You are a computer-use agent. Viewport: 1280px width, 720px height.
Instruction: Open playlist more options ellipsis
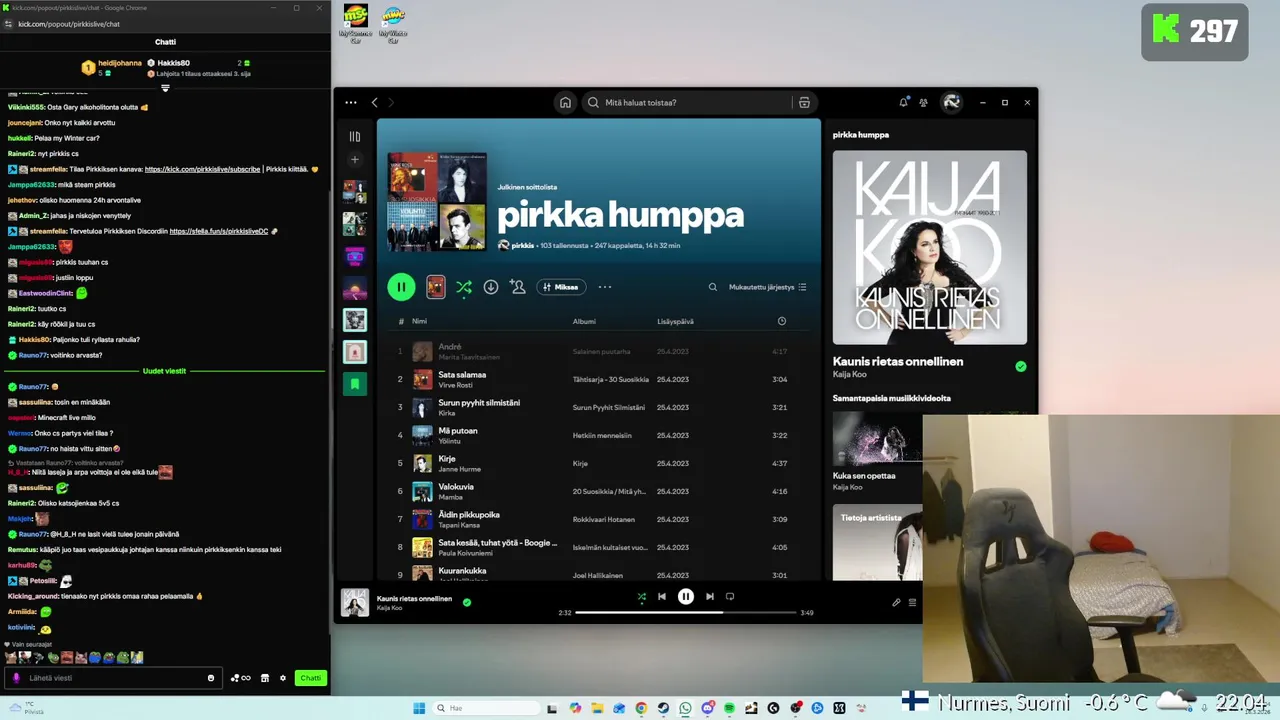[604, 287]
